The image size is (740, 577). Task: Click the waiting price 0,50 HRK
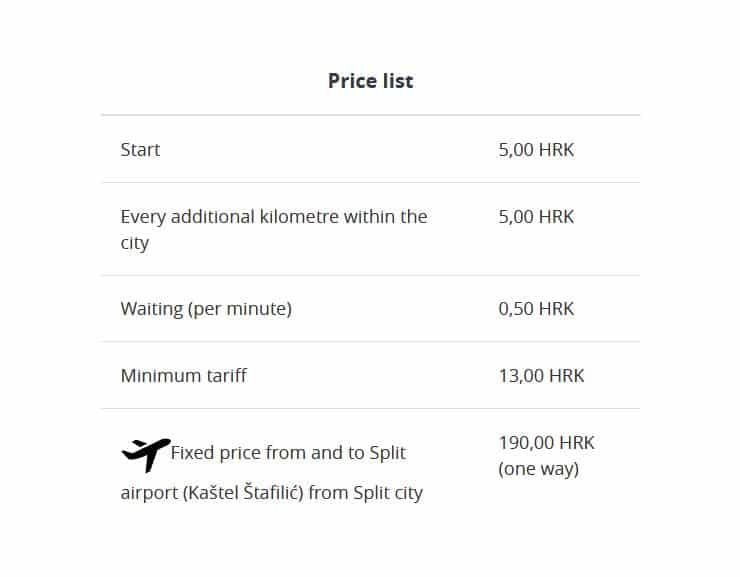[x=536, y=309]
